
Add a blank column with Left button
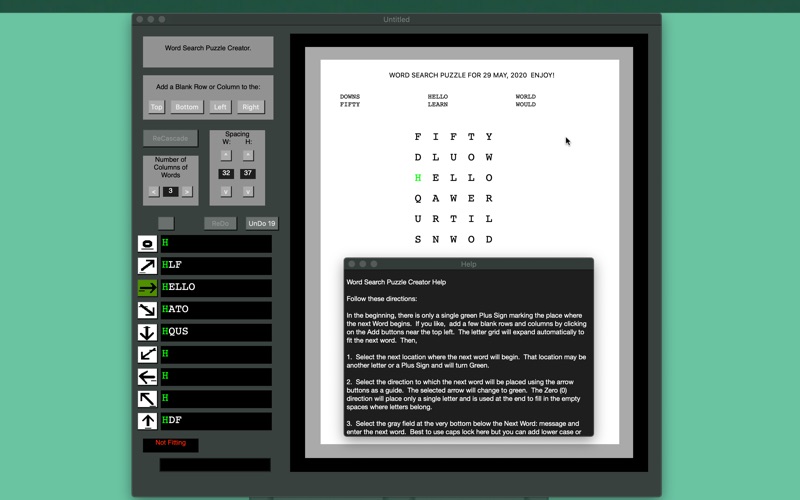[220, 107]
